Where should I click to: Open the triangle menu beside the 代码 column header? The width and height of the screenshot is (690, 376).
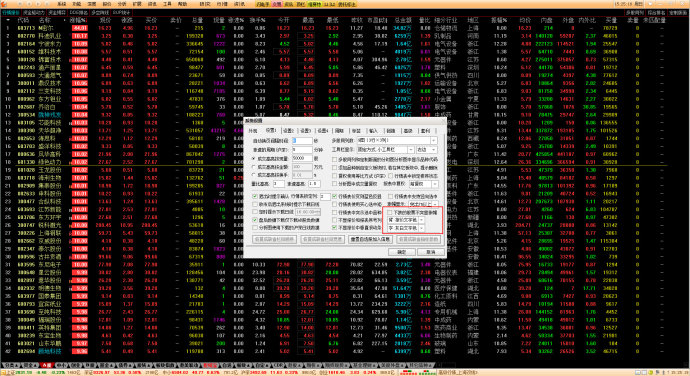8,20
